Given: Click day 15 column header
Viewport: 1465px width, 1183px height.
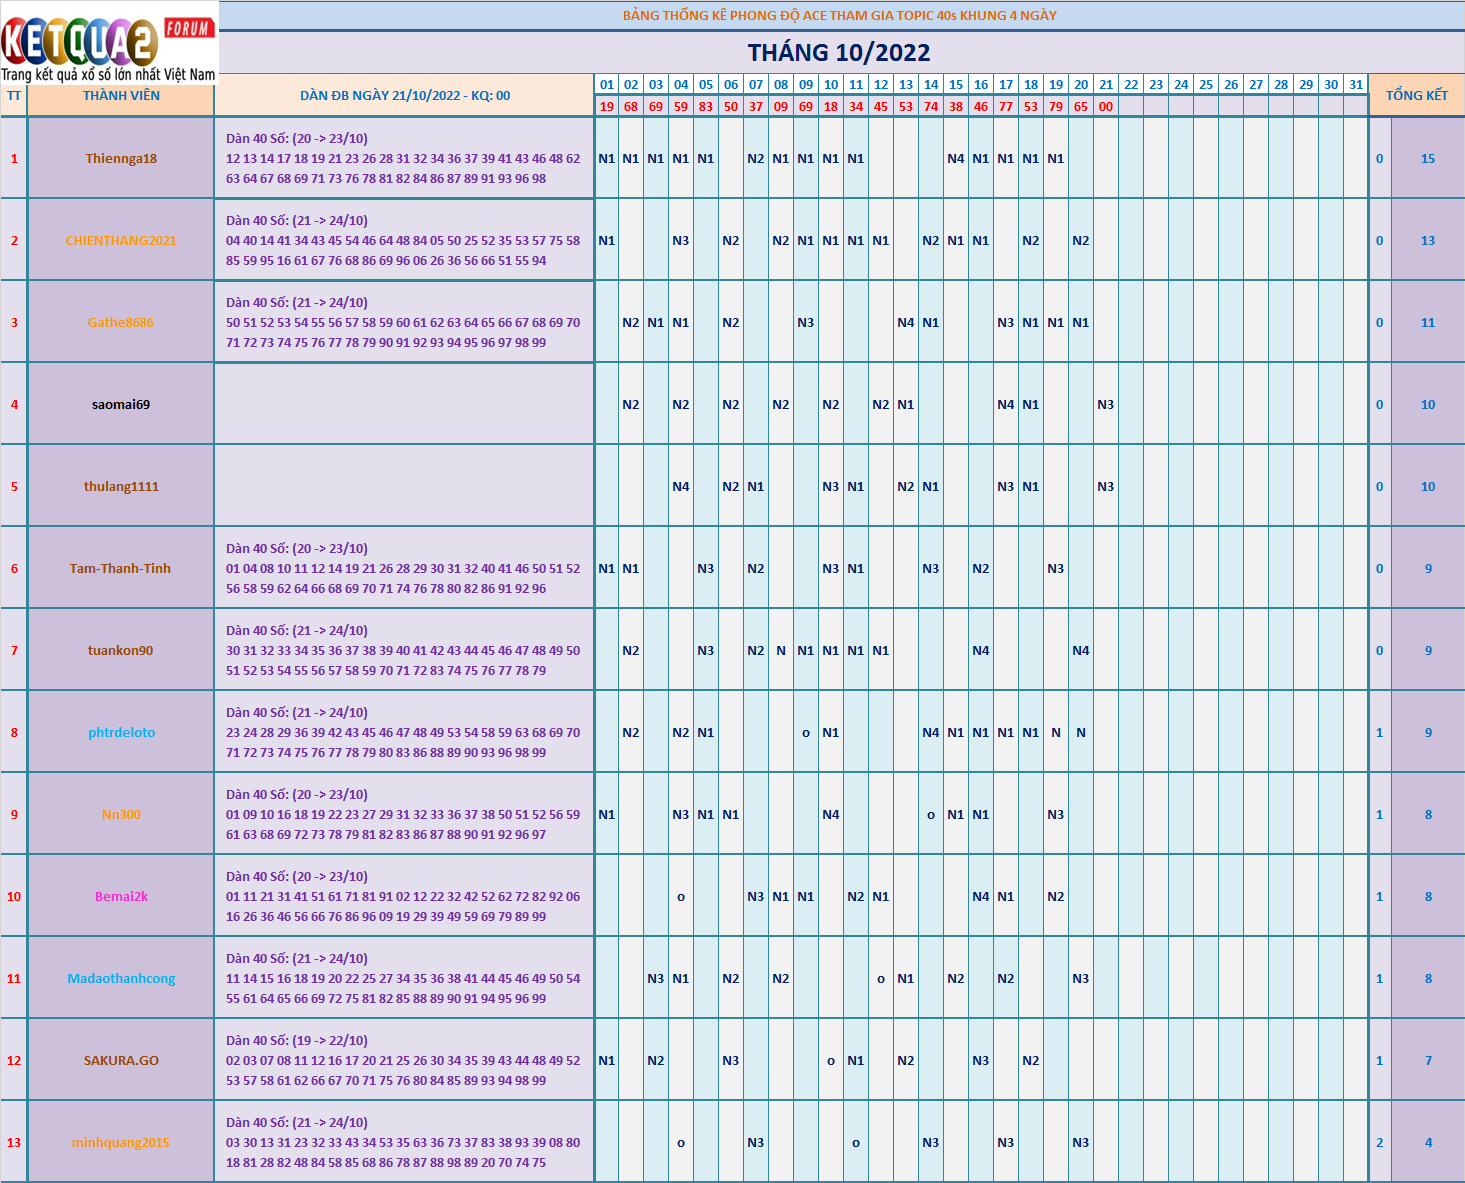Looking at the screenshot, I should click(956, 85).
